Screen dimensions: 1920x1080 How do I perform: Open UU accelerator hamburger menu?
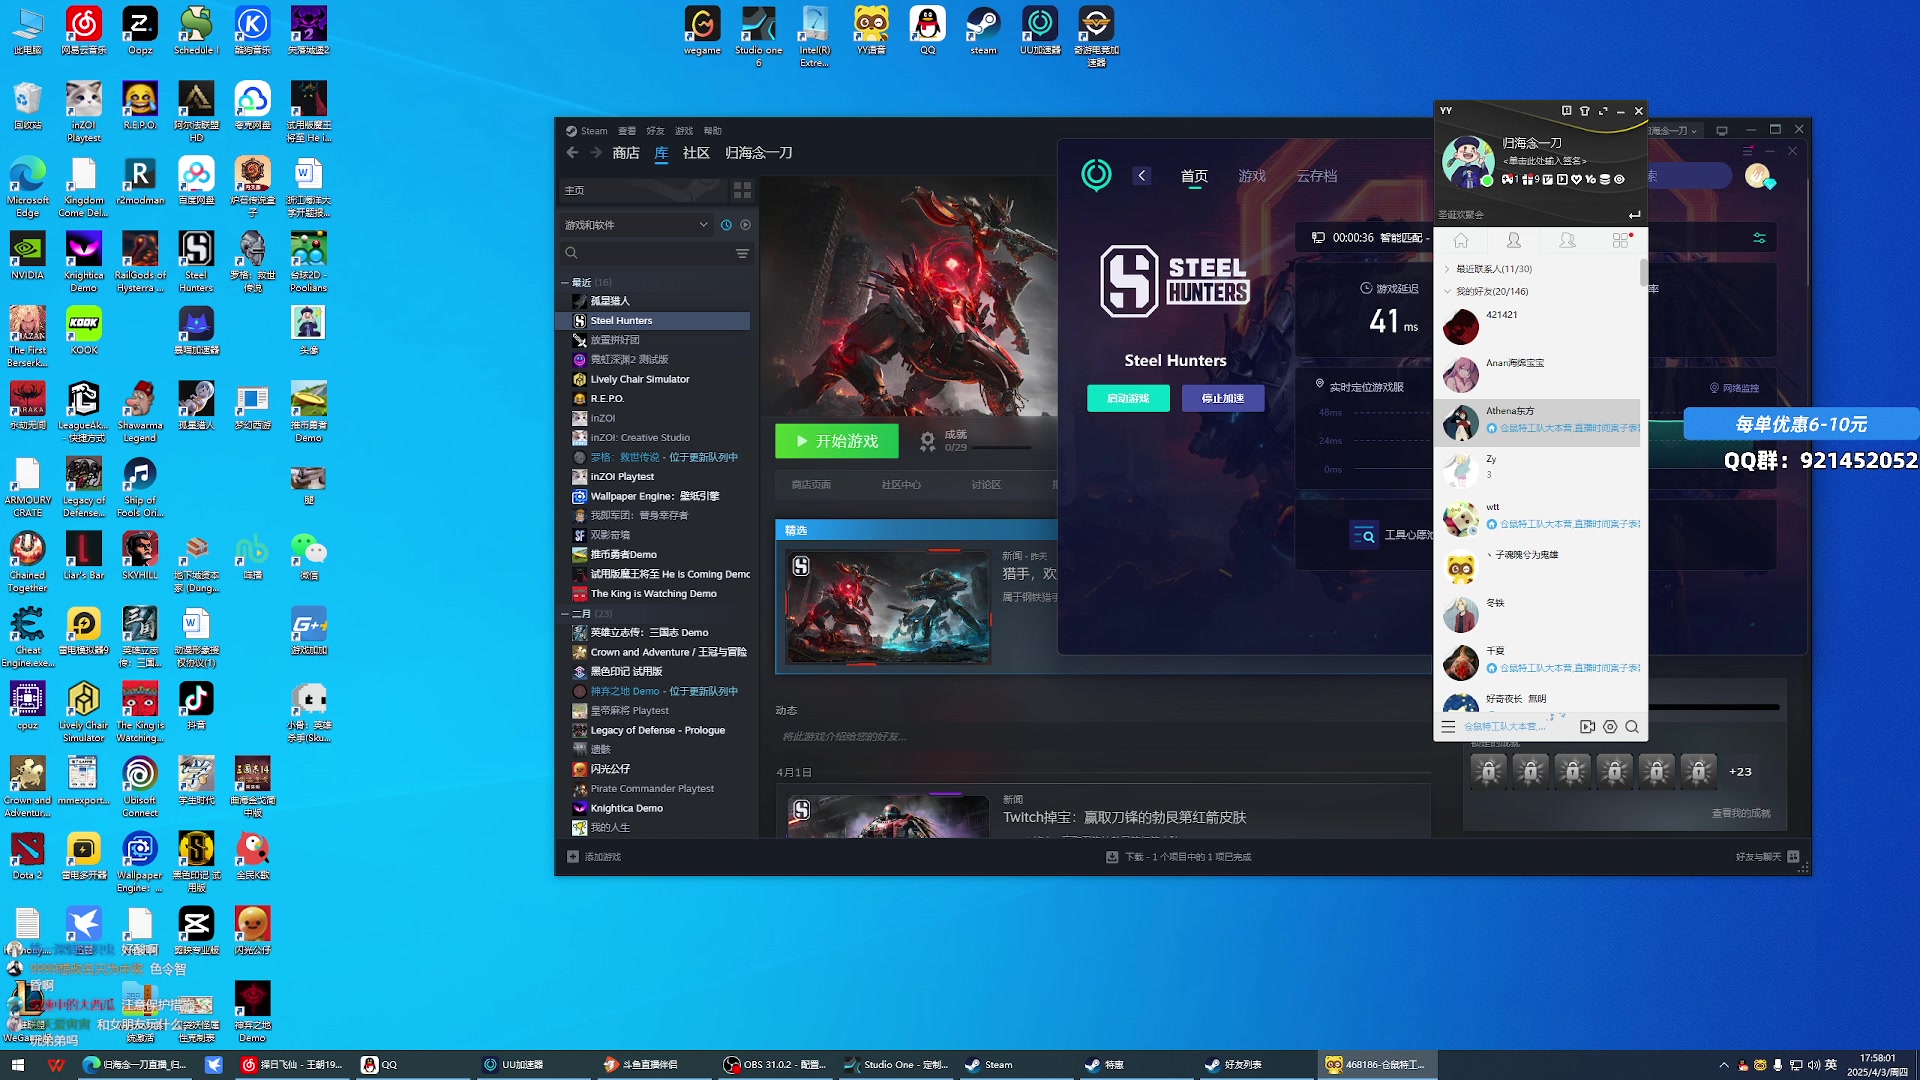[1748, 151]
